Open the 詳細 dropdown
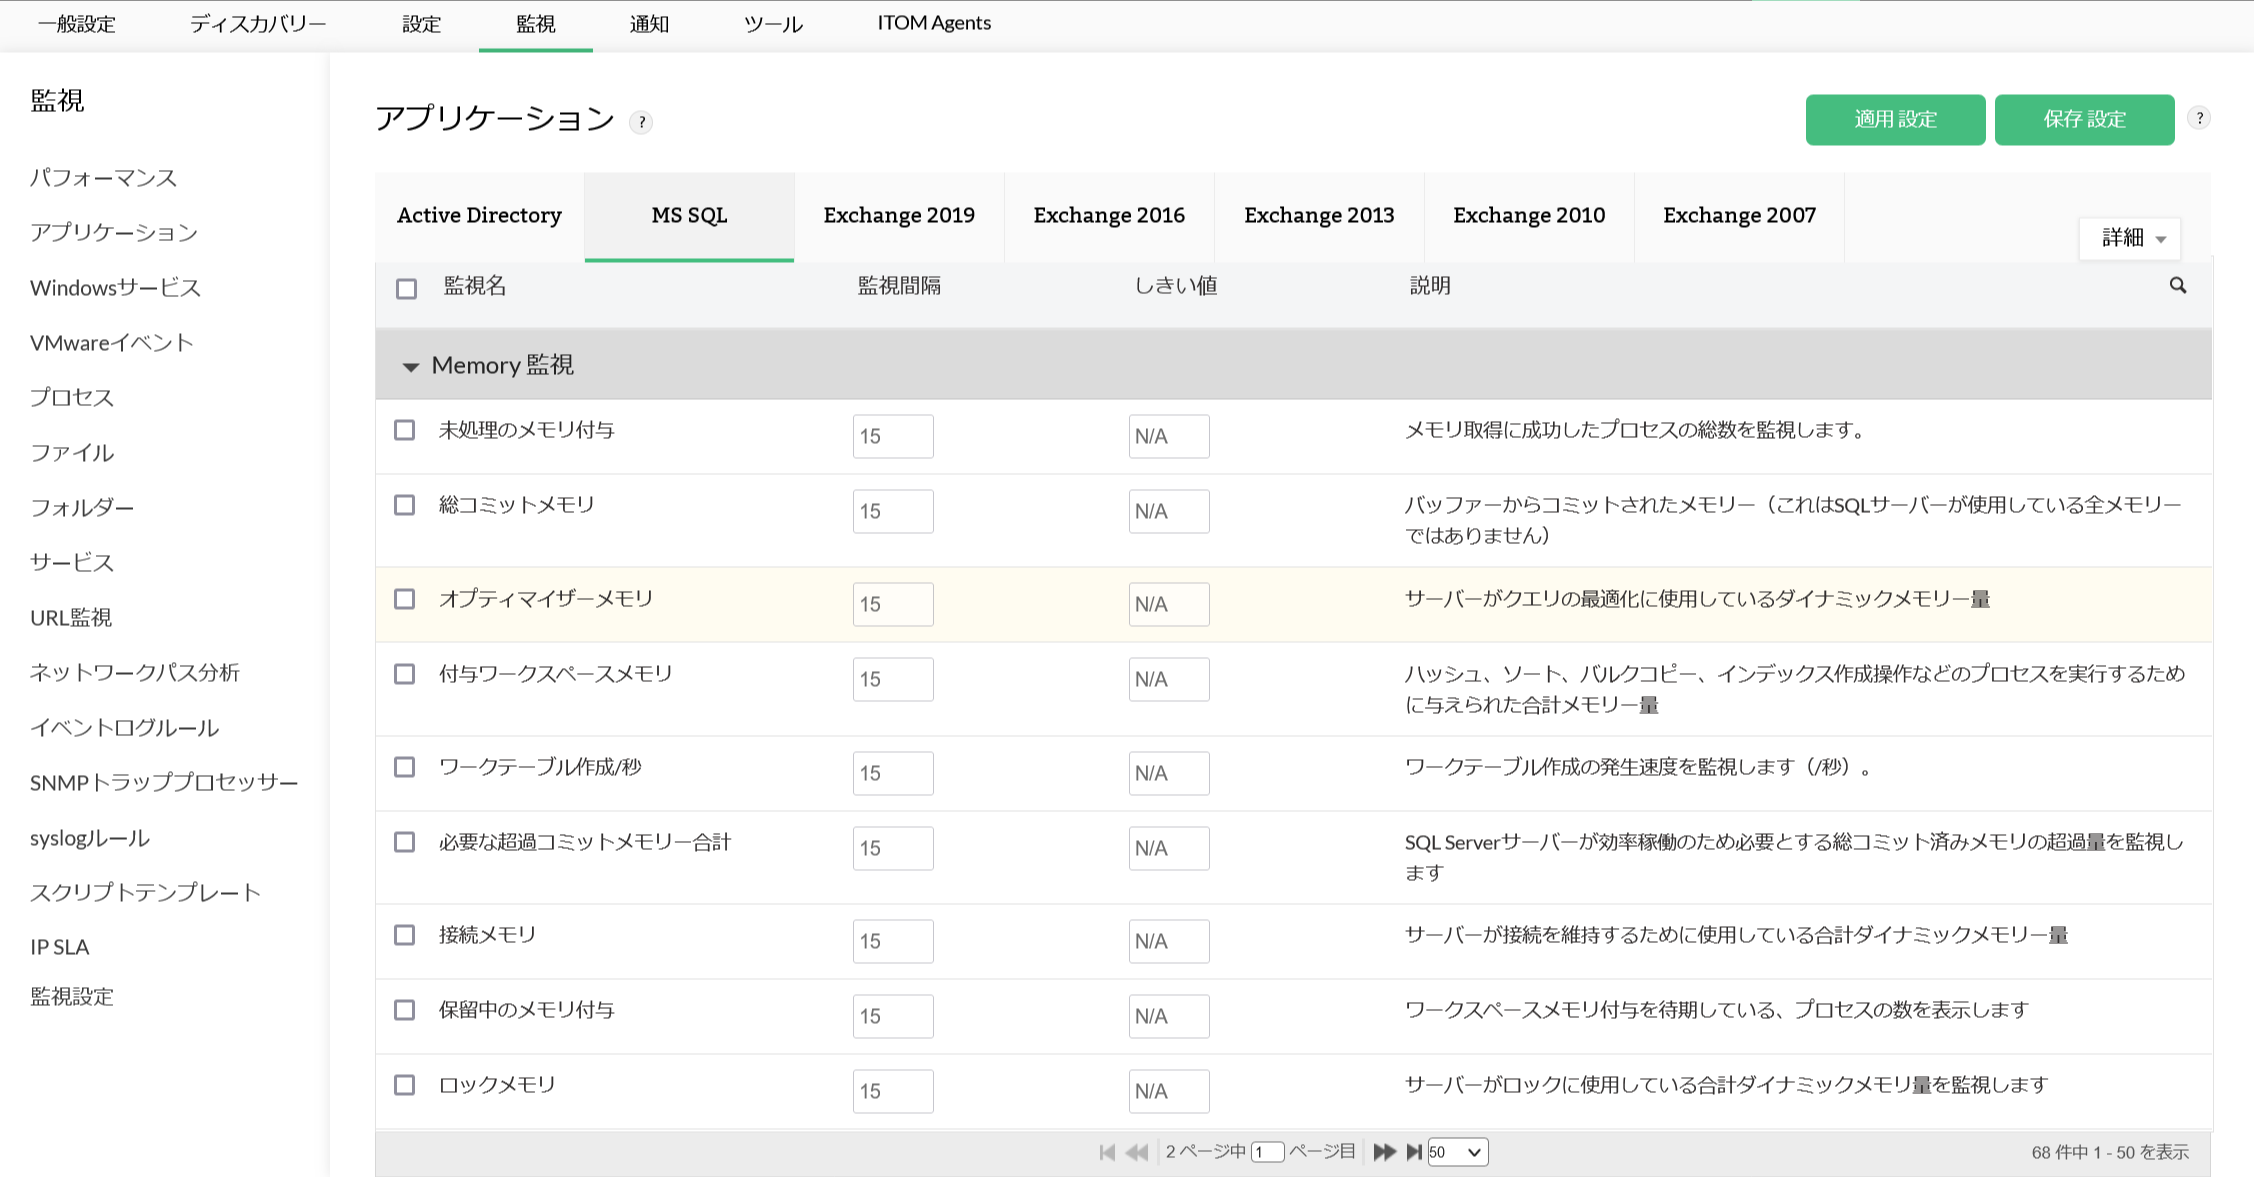 click(2130, 238)
